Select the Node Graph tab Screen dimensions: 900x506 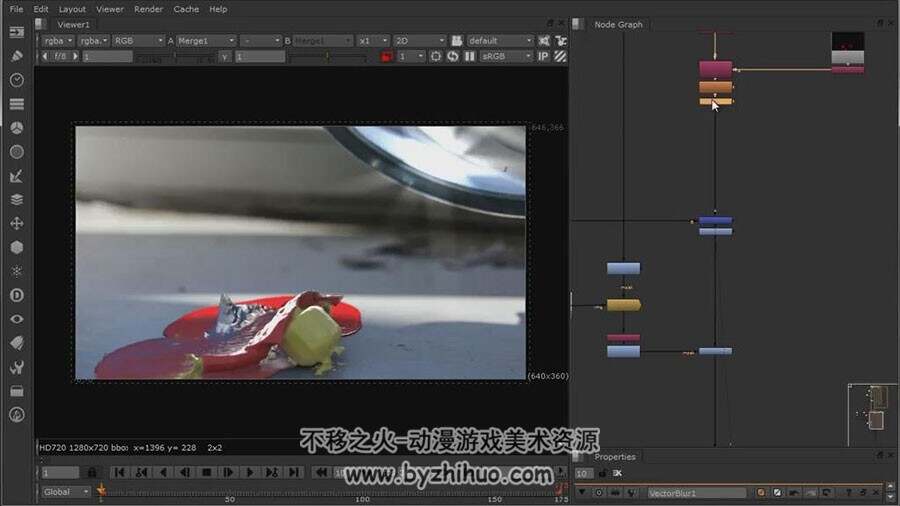coord(618,24)
